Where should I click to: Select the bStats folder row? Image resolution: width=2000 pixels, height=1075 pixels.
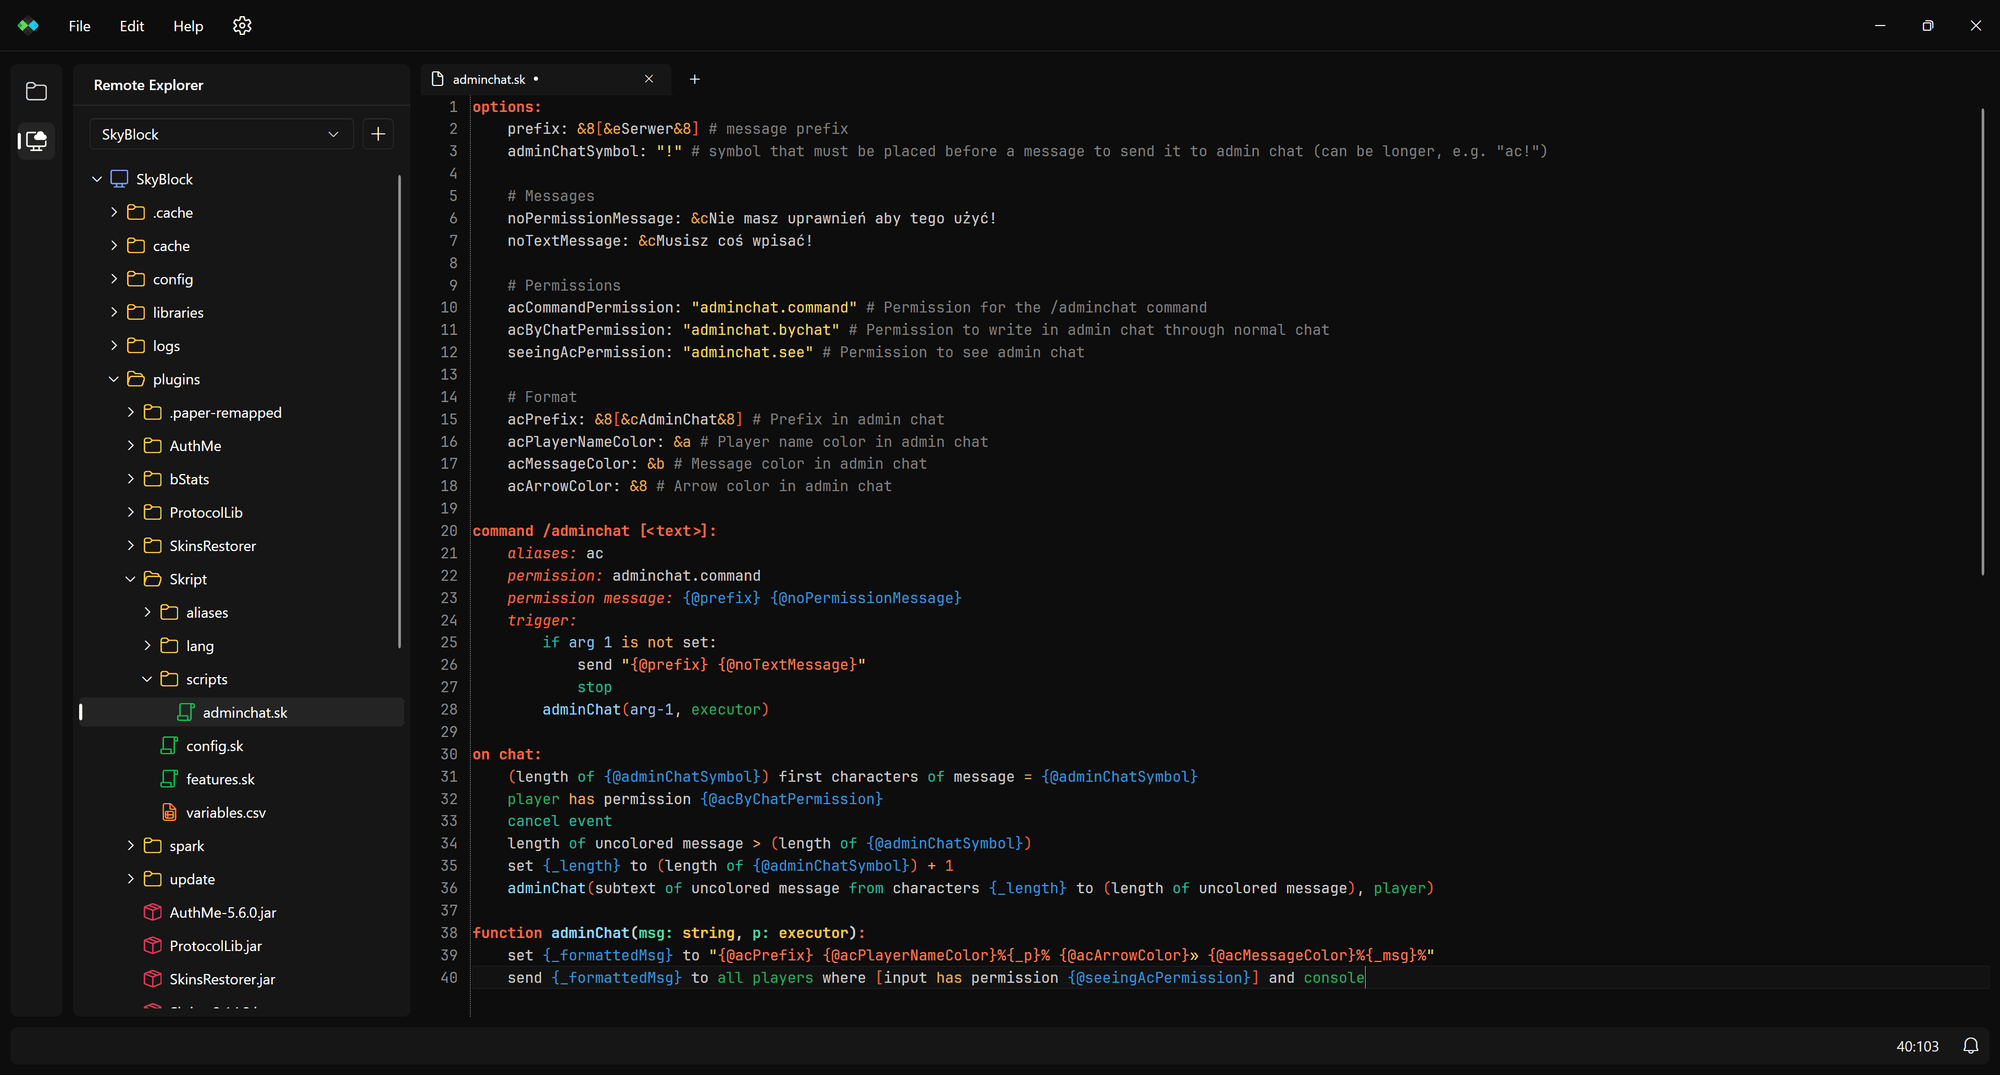click(x=241, y=479)
